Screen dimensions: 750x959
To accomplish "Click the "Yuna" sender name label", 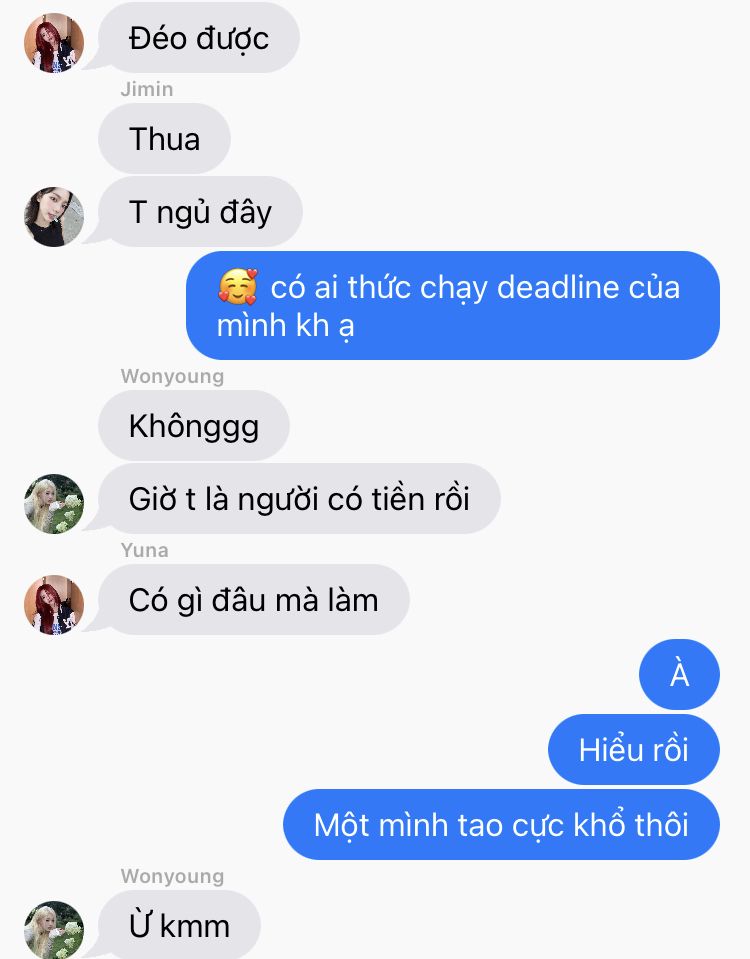I will (x=144, y=550).
